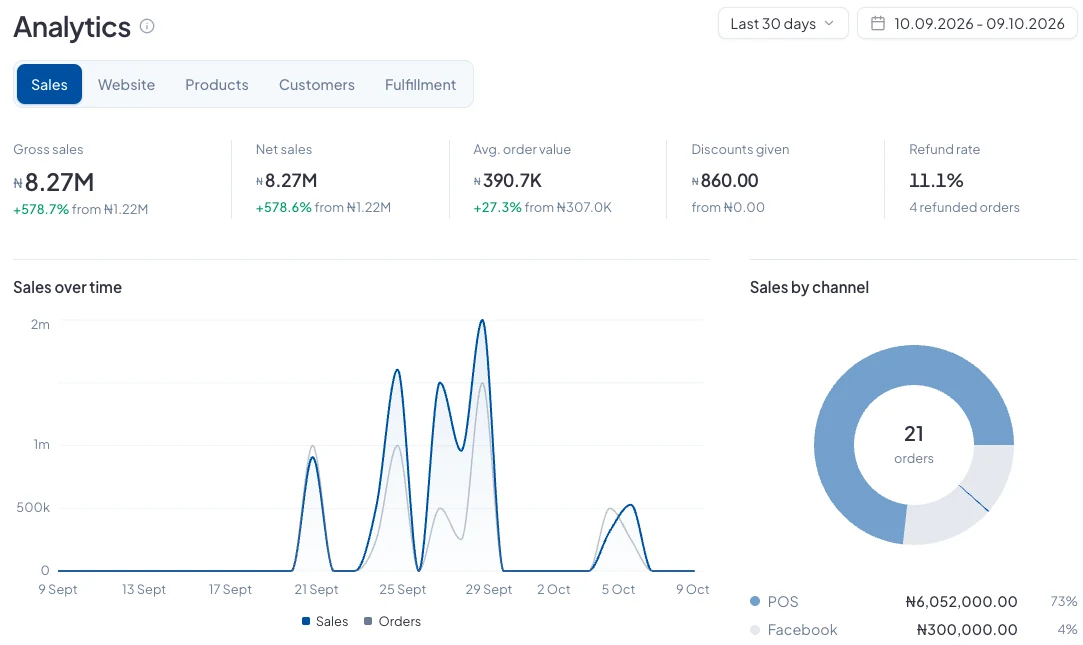The image size is (1083, 645).
Task: Click the 11.1% refund rate value
Action: 936,181
